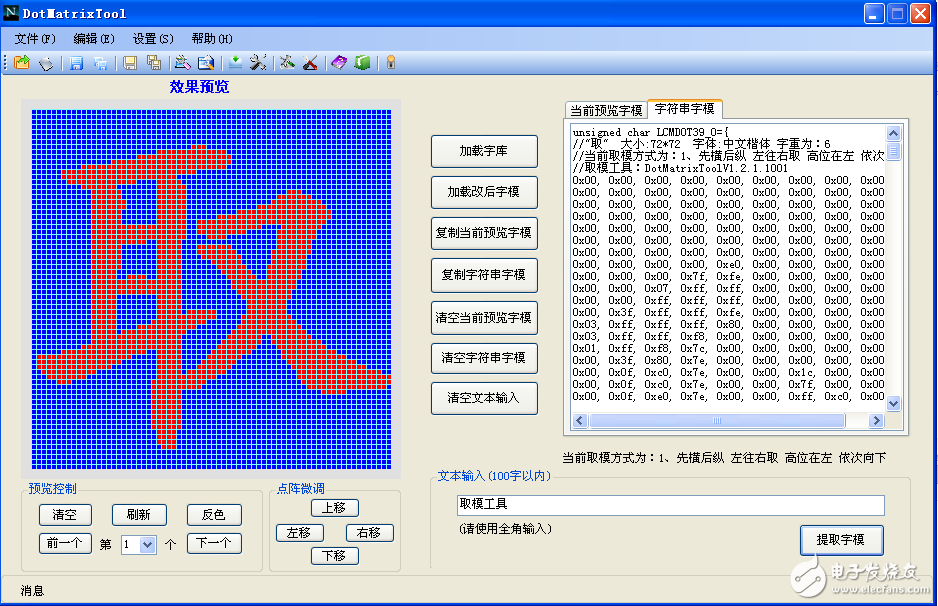Click the gray tag icon in toolbar
Screen dimensions: 938x606
46,63
